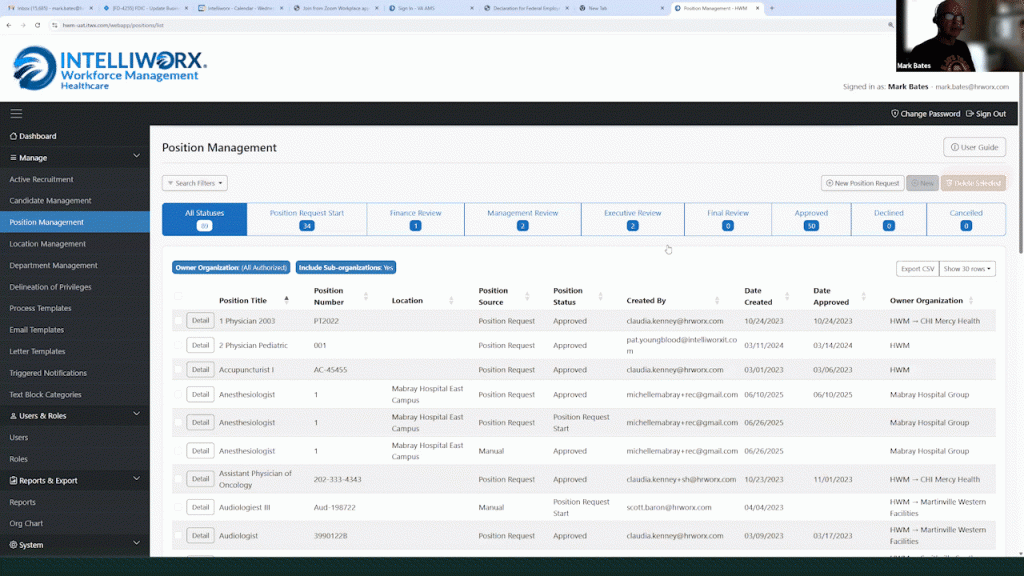The height and width of the screenshot is (576, 1024).
Task: Open Department Management in sidebar
Action: [x=54, y=265]
